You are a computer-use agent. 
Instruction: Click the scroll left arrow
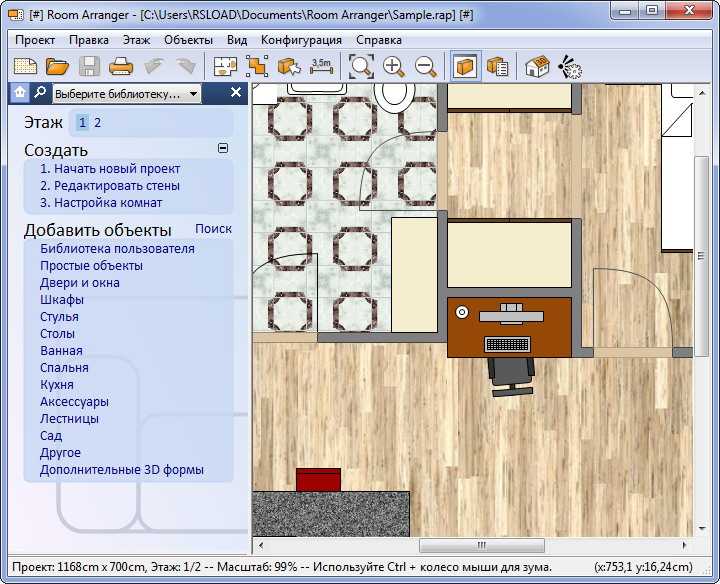point(261,545)
